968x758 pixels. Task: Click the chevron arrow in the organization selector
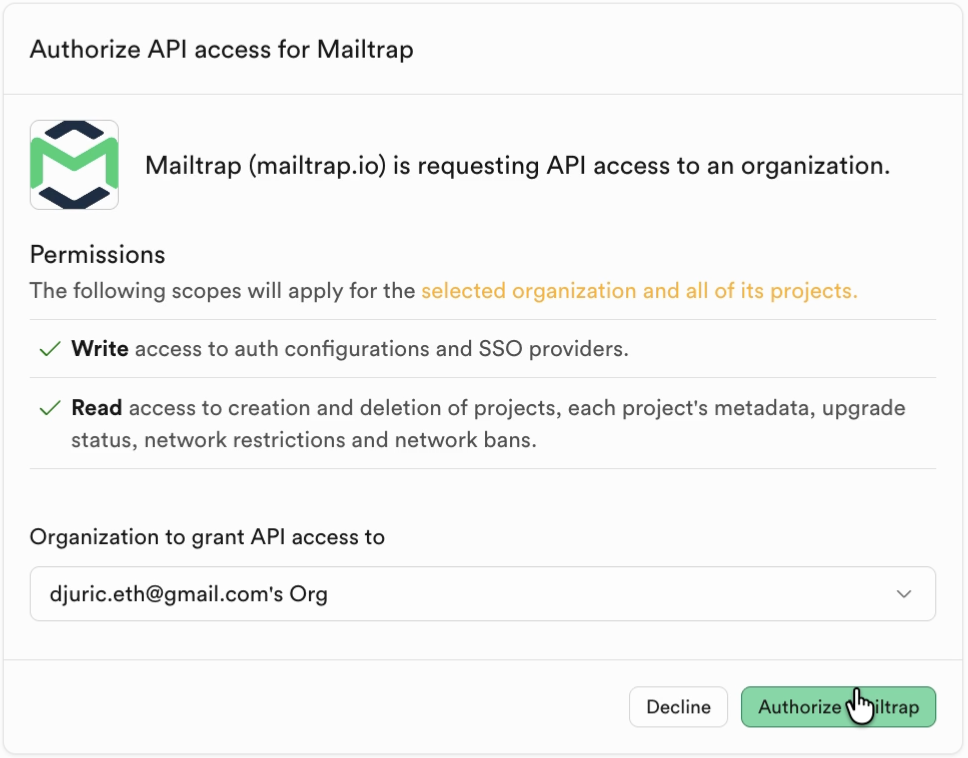(x=904, y=594)
